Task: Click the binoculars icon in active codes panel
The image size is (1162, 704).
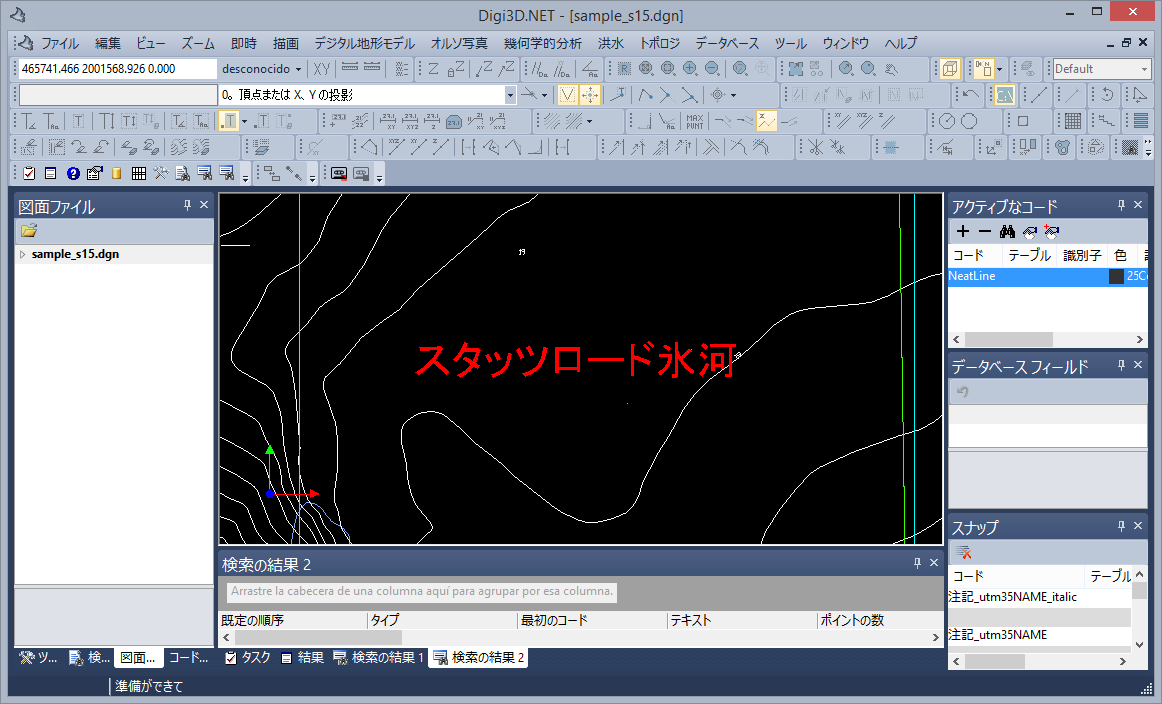Action: pos(1007,231)
